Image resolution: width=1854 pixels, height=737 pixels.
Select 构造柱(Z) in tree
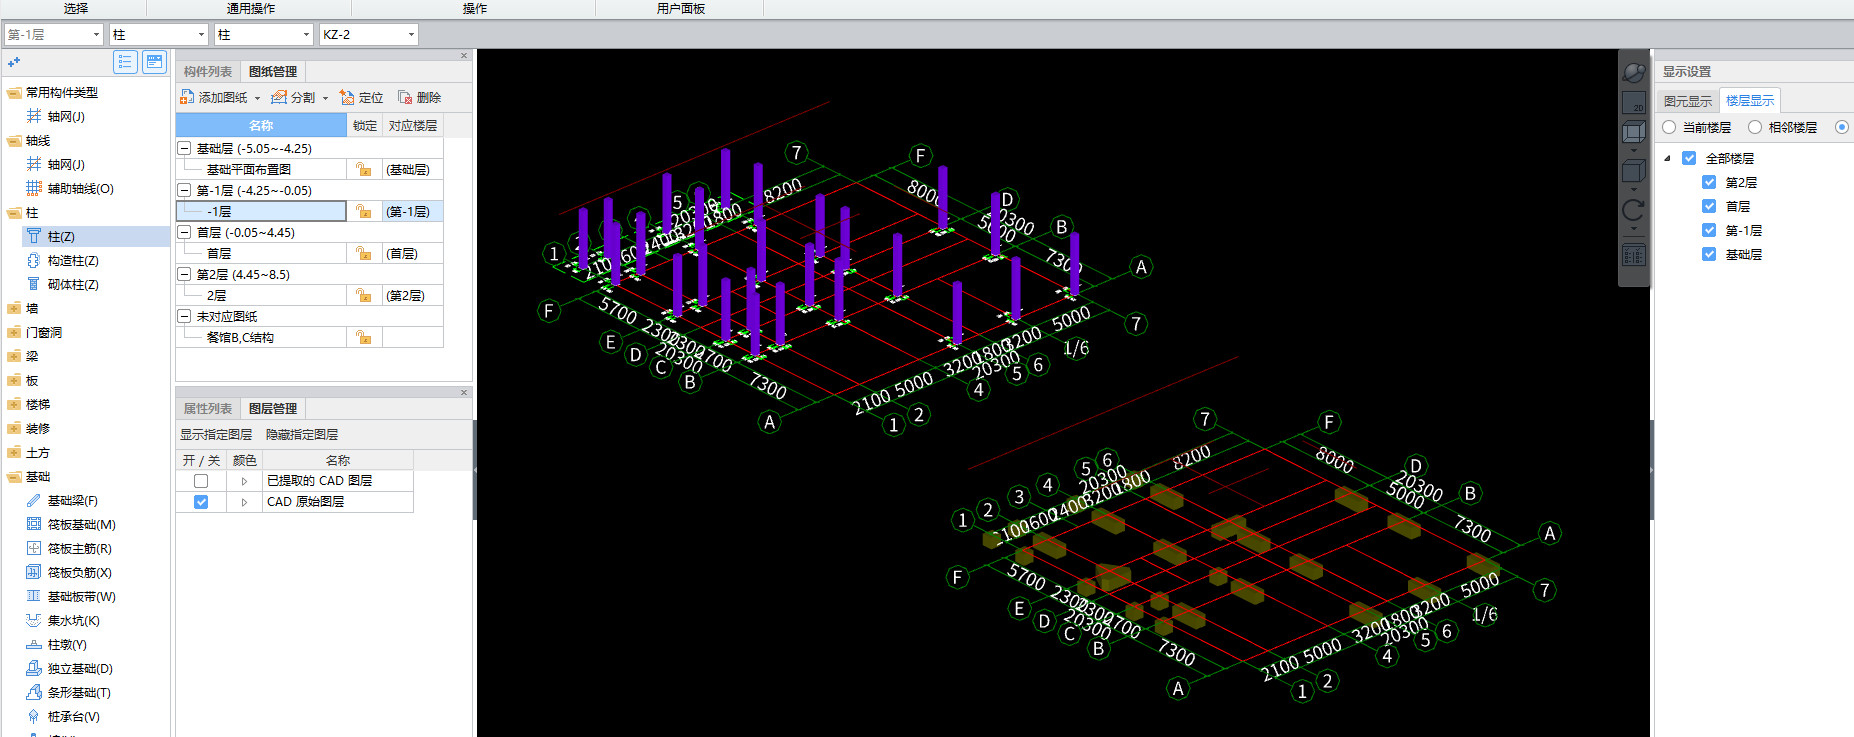73,260
